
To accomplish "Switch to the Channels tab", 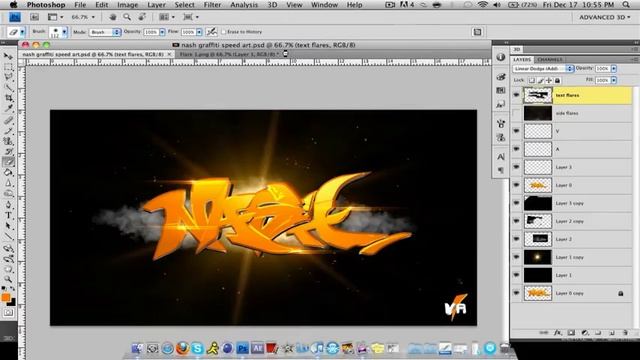I will [x=550, y=60].
